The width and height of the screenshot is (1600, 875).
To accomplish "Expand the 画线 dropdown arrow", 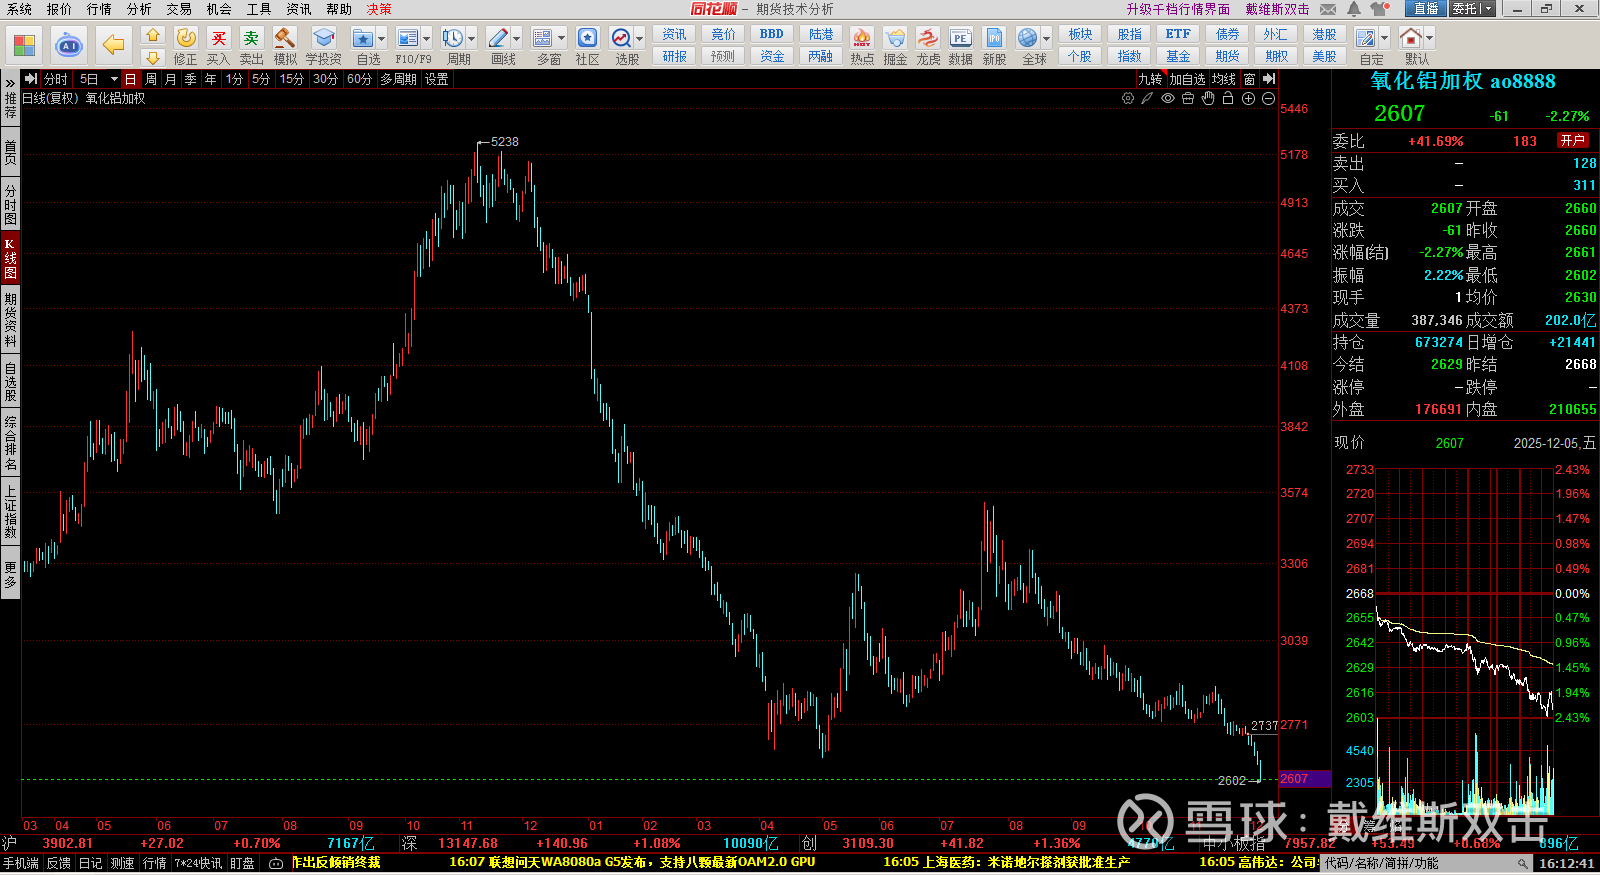I will coord(517,39).
